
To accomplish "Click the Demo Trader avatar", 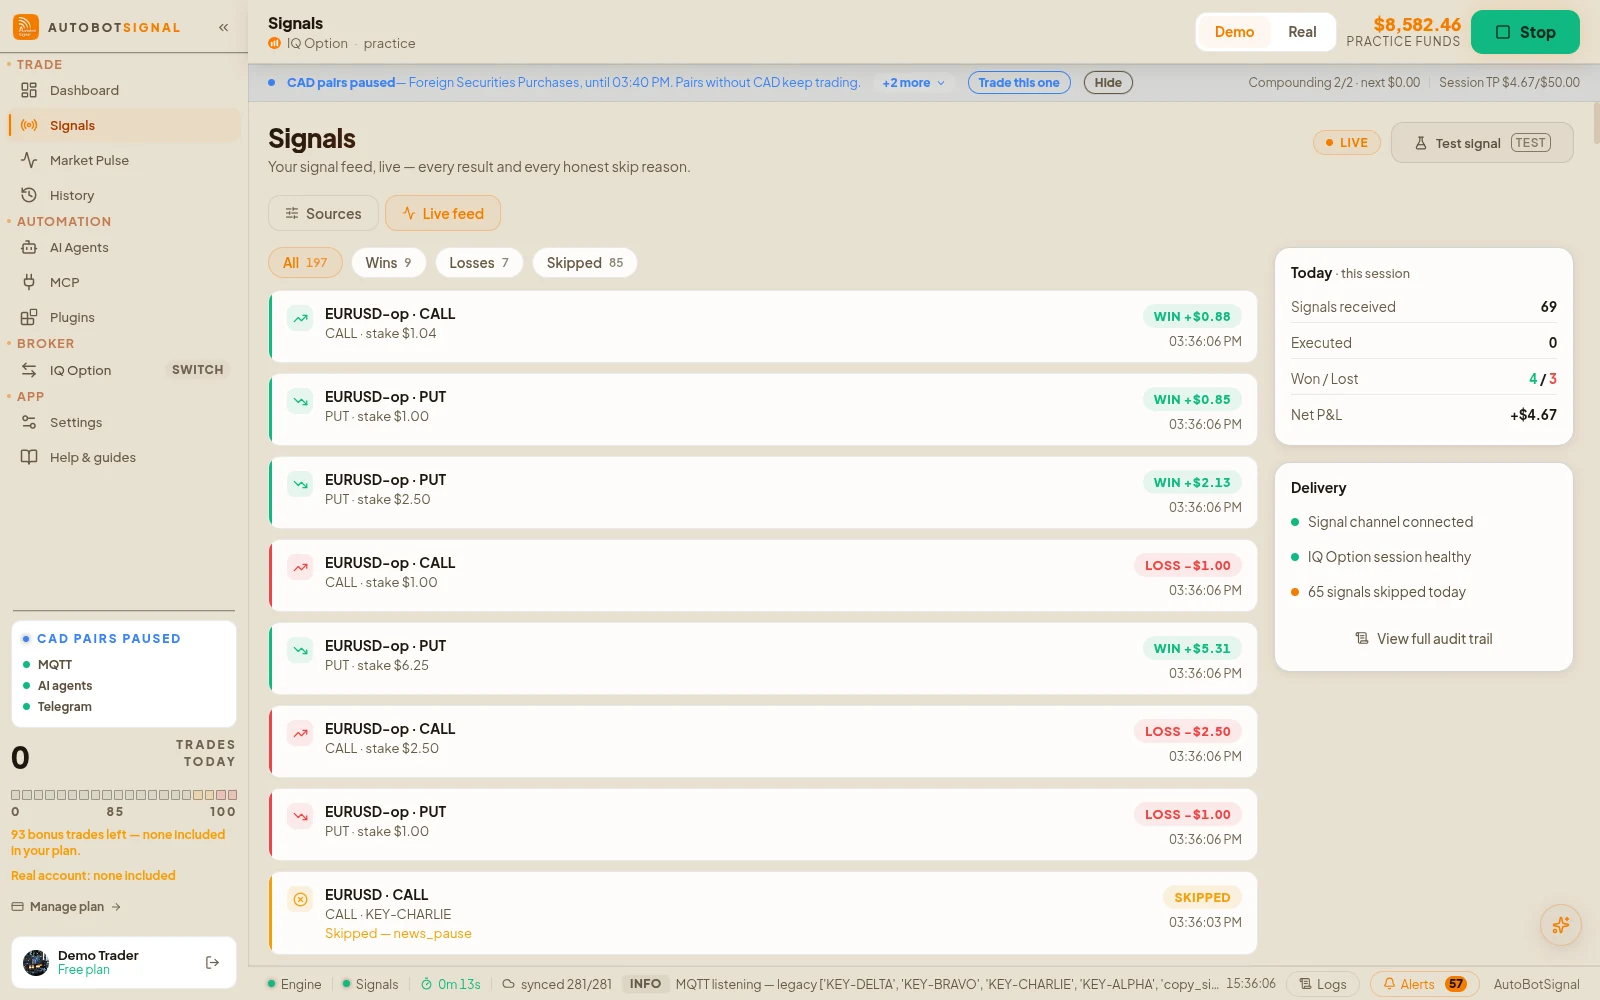I will coord(36,962).
